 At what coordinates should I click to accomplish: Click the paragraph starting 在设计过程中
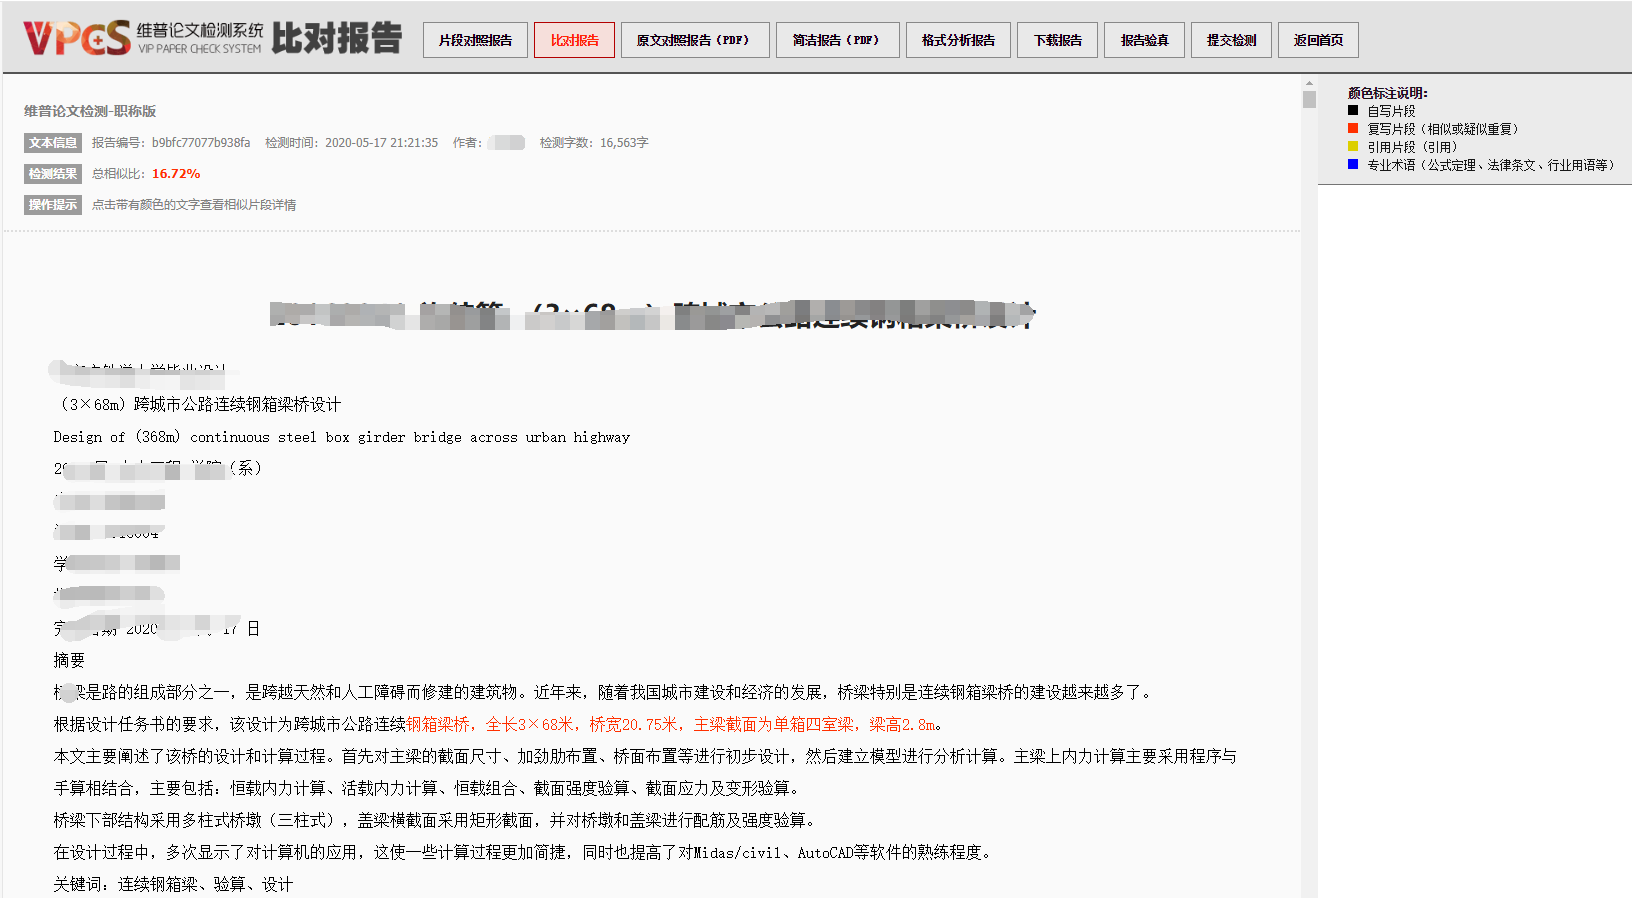point(524,852)
